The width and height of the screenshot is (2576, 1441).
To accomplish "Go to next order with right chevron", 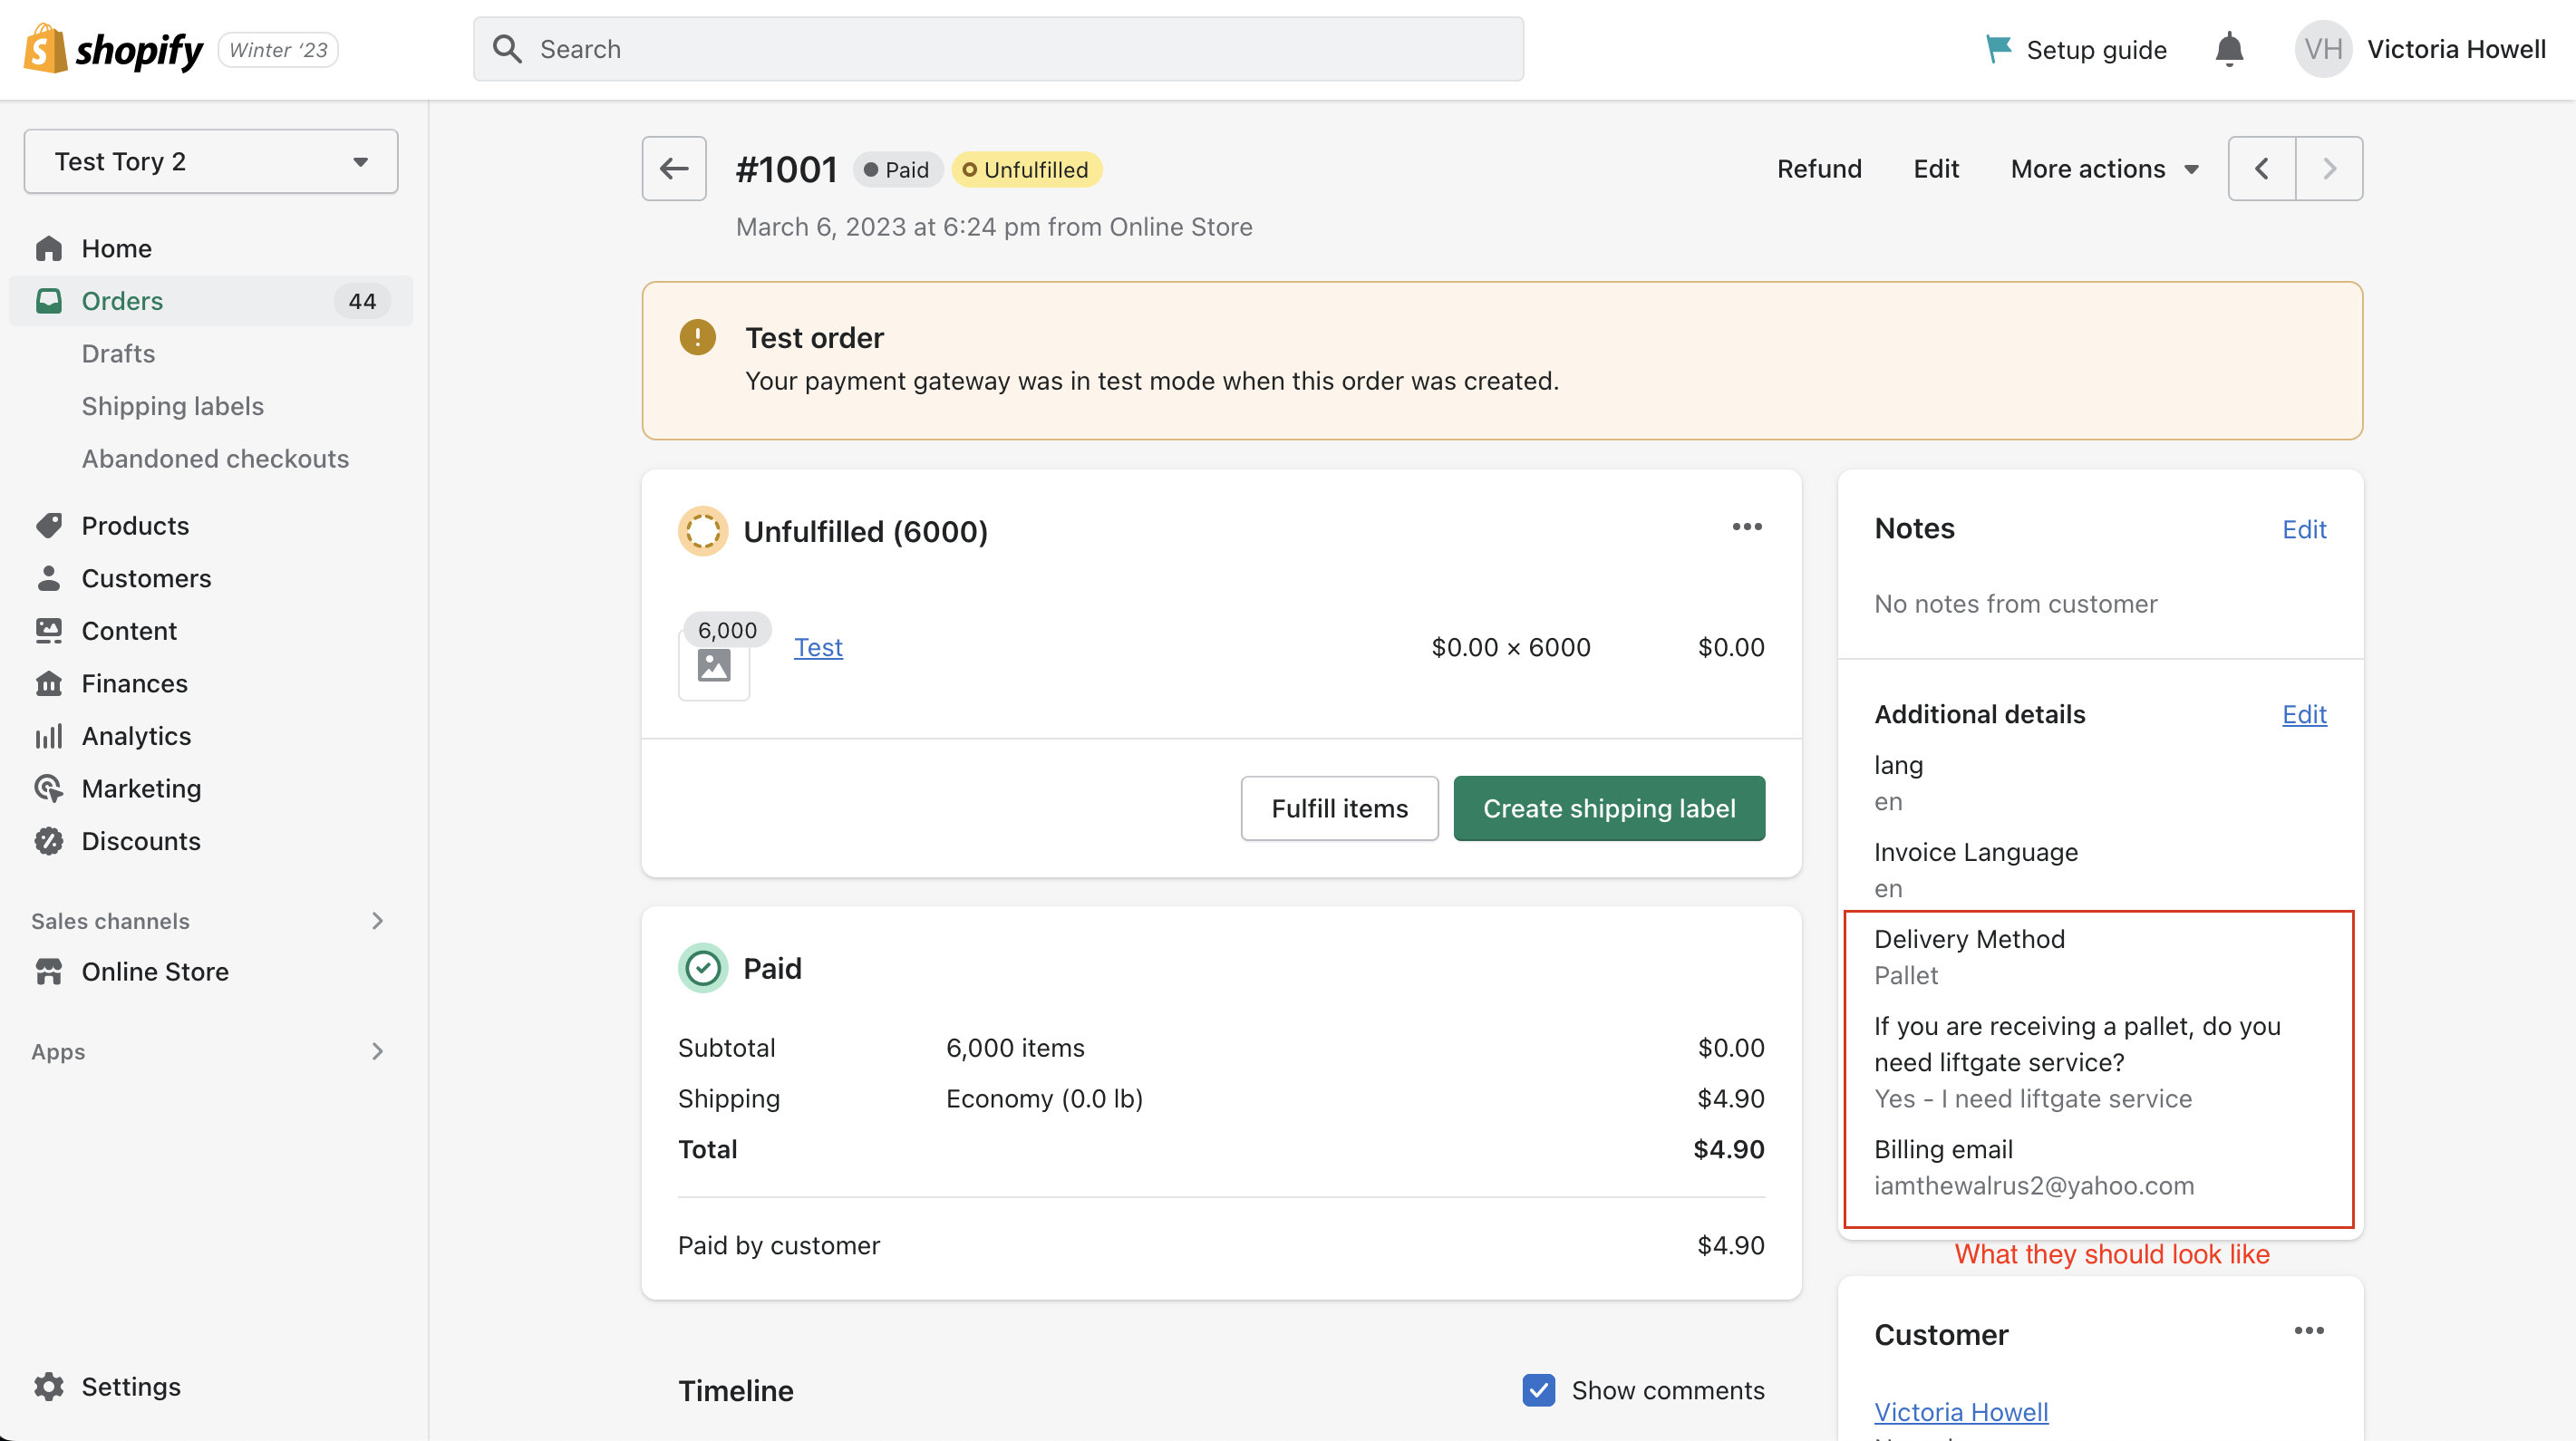I will pos(2329,168).
